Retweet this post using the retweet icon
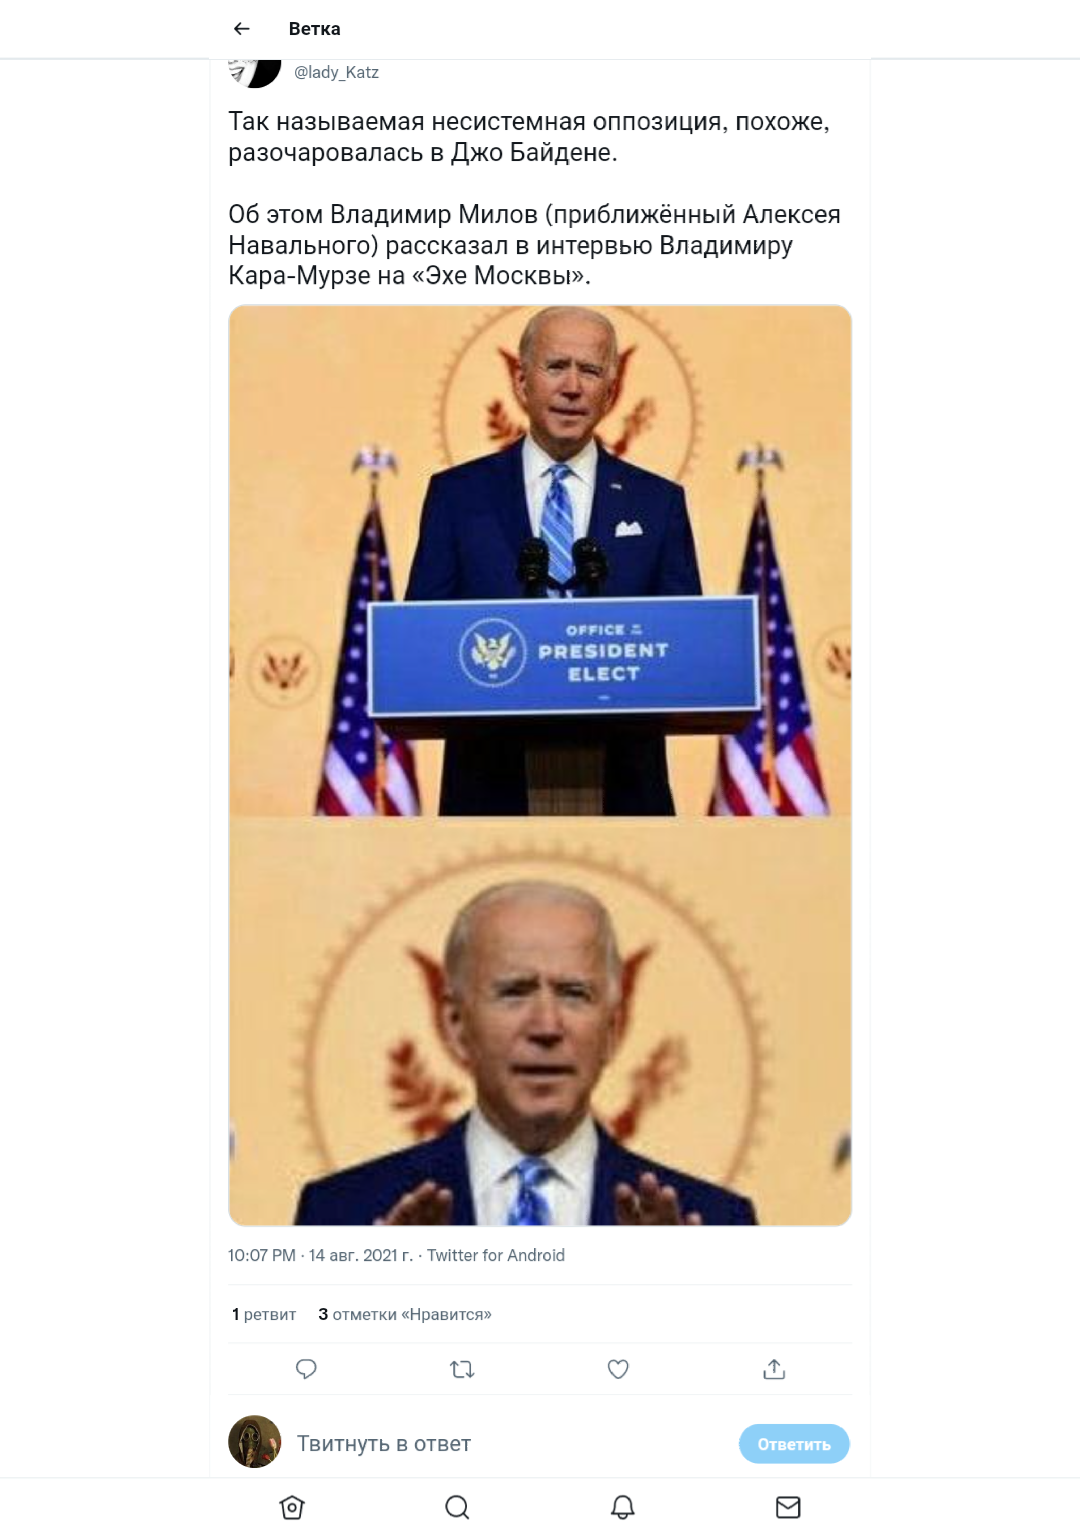Screen dimensions: 1080x1536 pos(462,1369)
